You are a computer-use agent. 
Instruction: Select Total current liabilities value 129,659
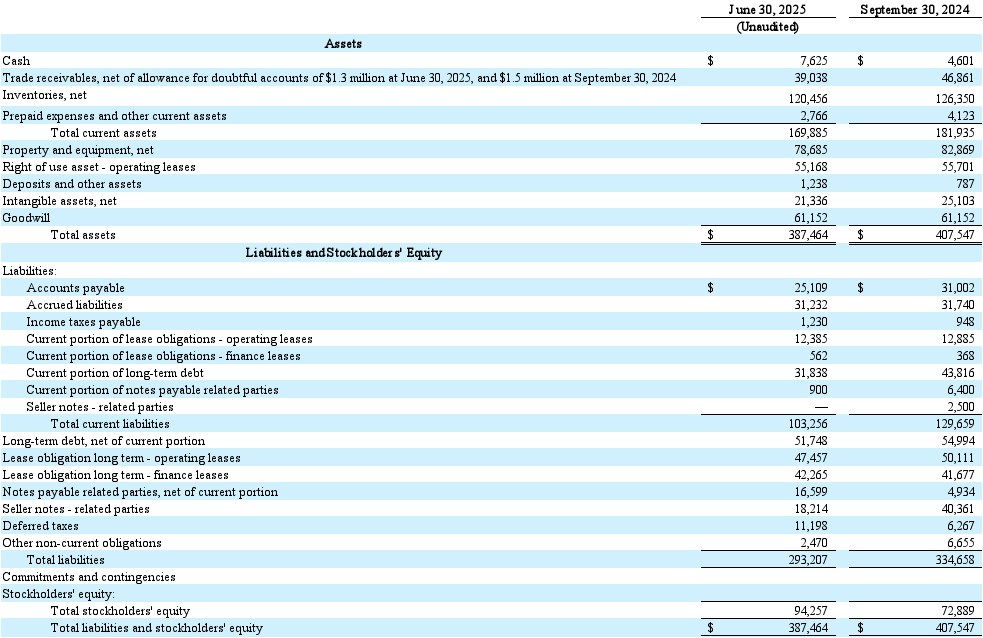[x=953, y=424]
